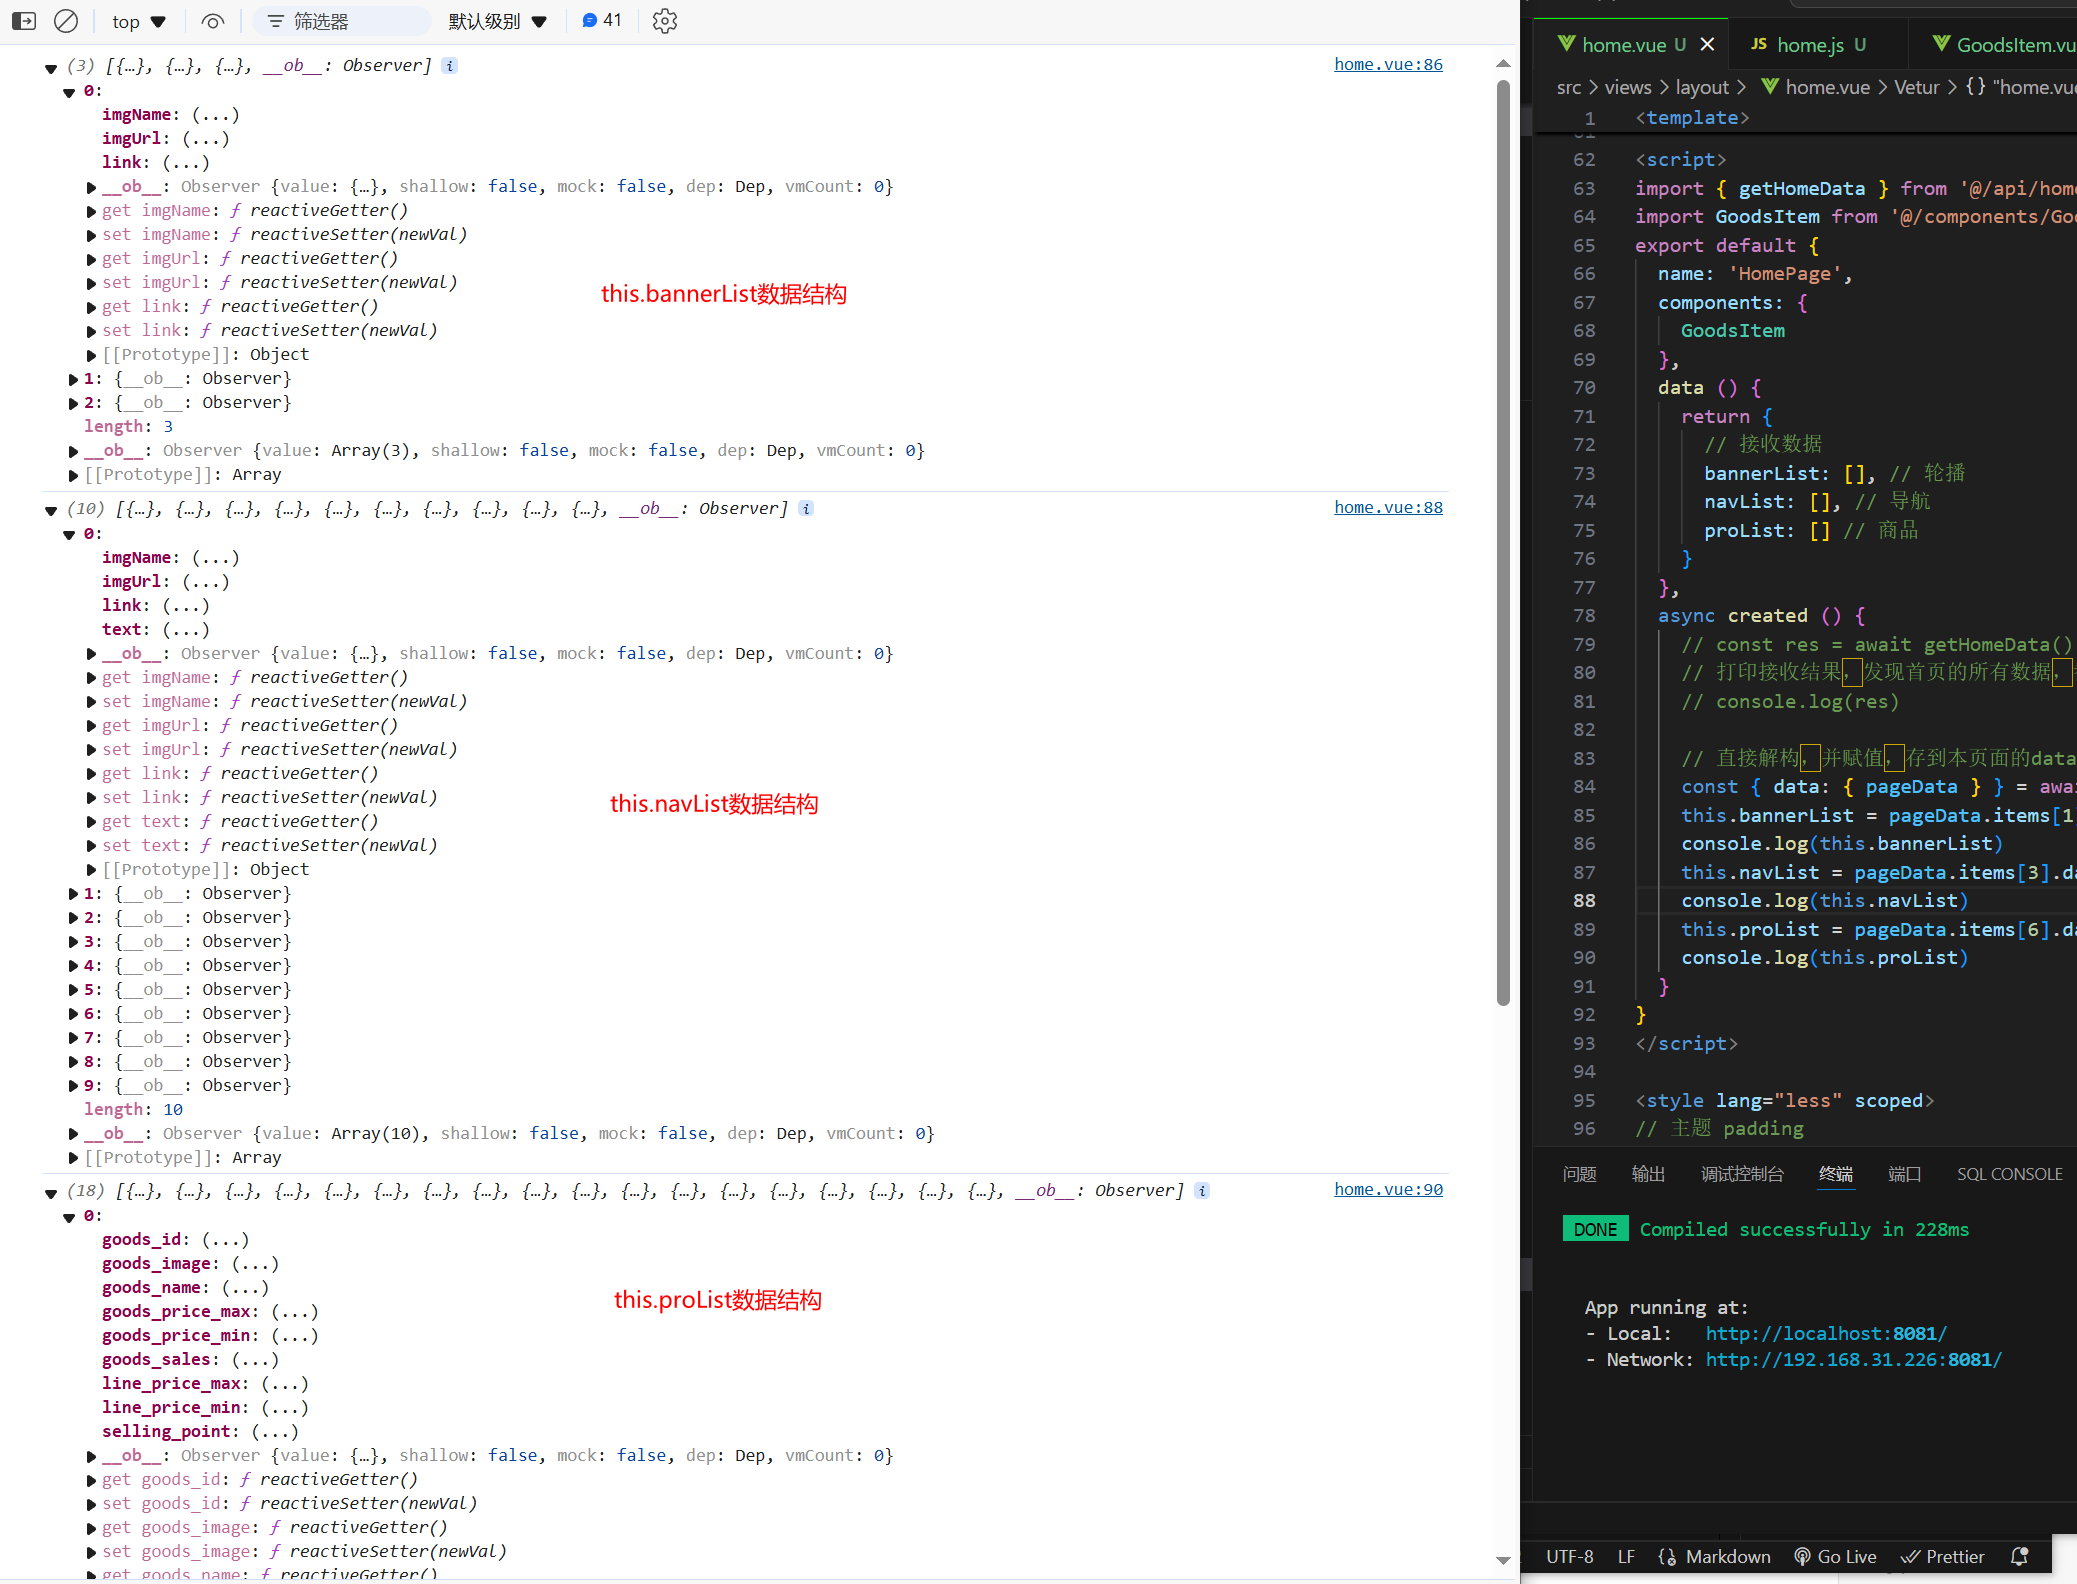Click the console scroll-down arrow
This screenshot has height=1584, width=2077.
[1503, 1560]
